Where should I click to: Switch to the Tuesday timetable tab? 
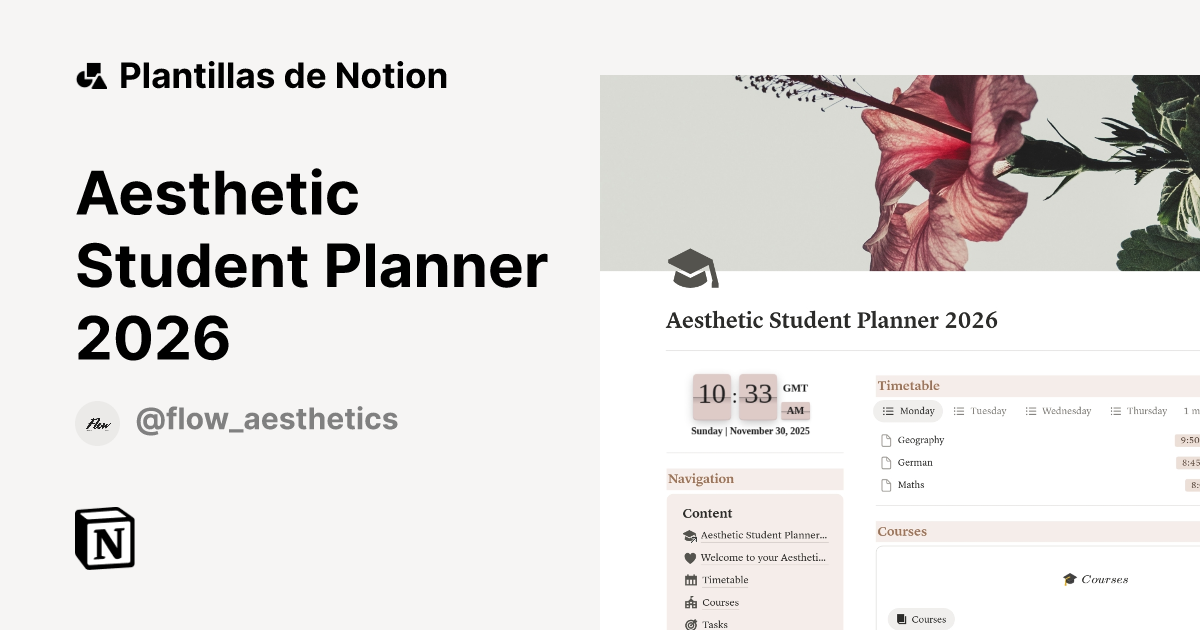982,411
